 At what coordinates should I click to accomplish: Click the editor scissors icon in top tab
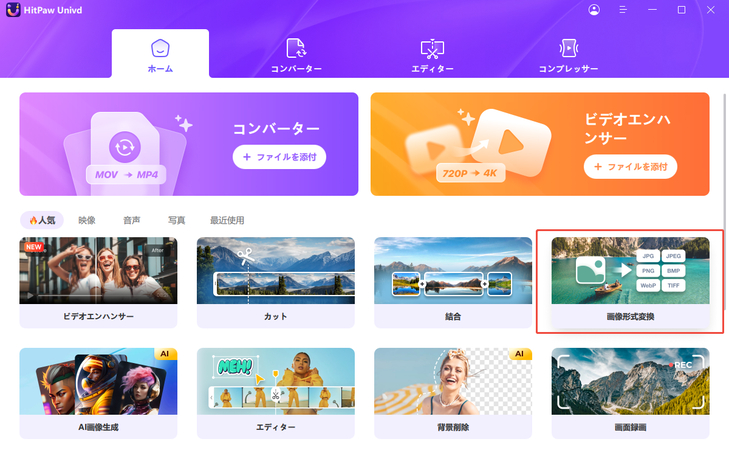[432, 48]
